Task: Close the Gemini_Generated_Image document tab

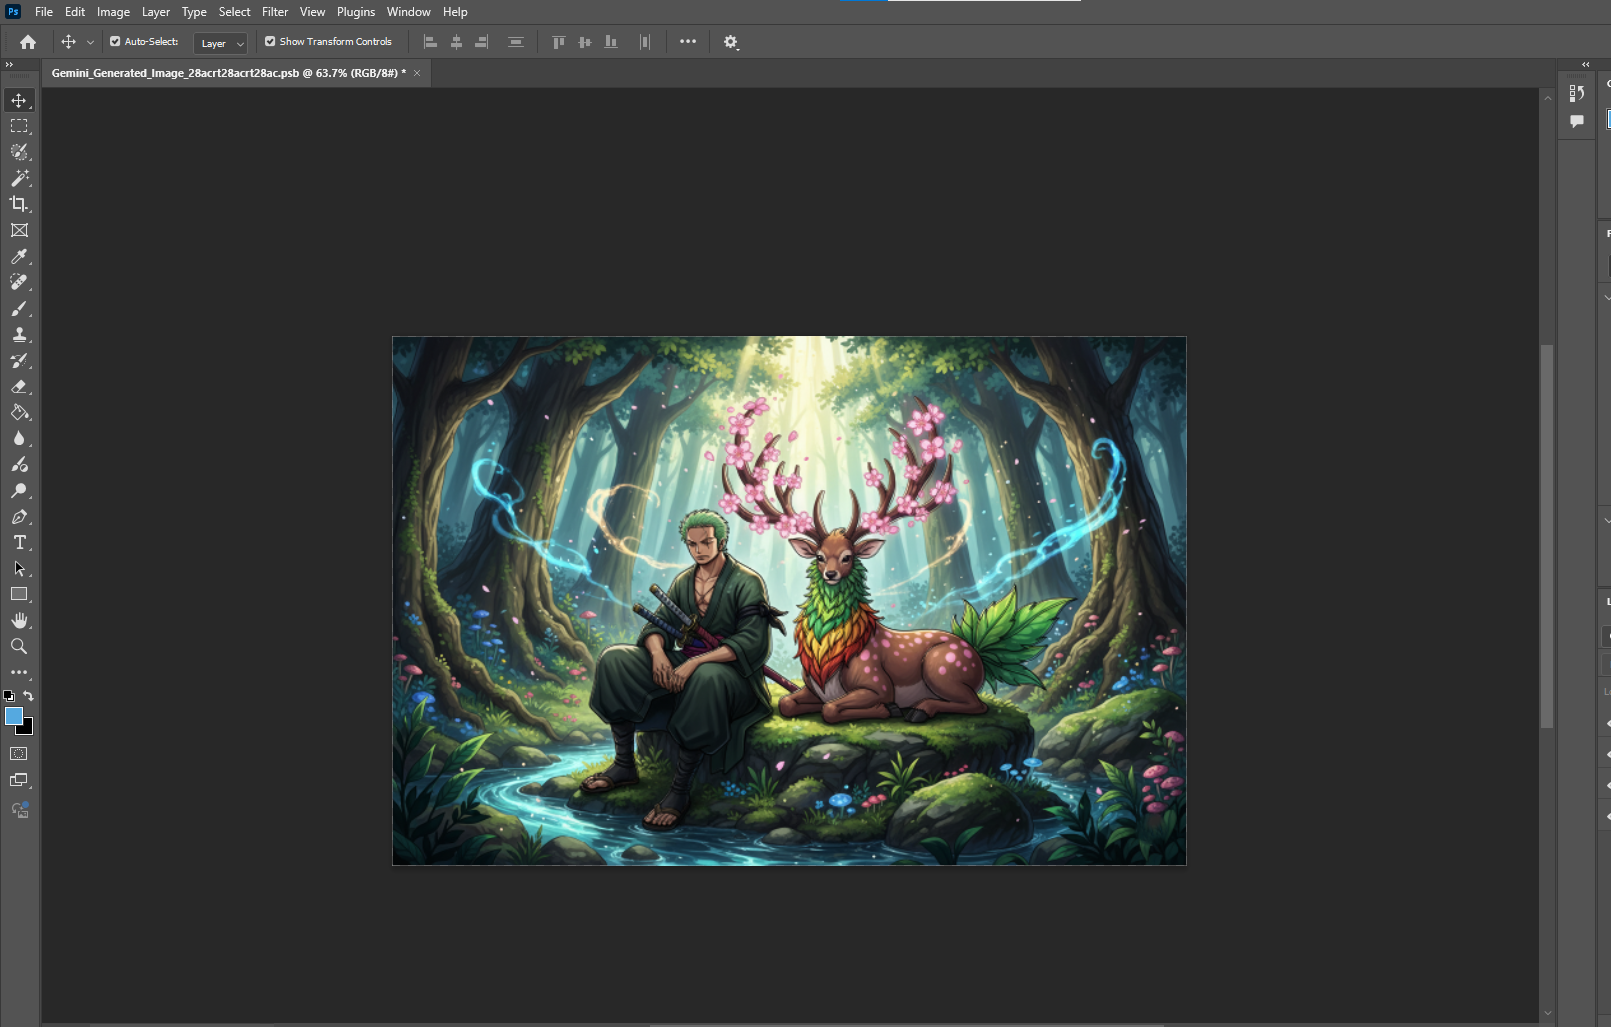Action: click(417, 73)
